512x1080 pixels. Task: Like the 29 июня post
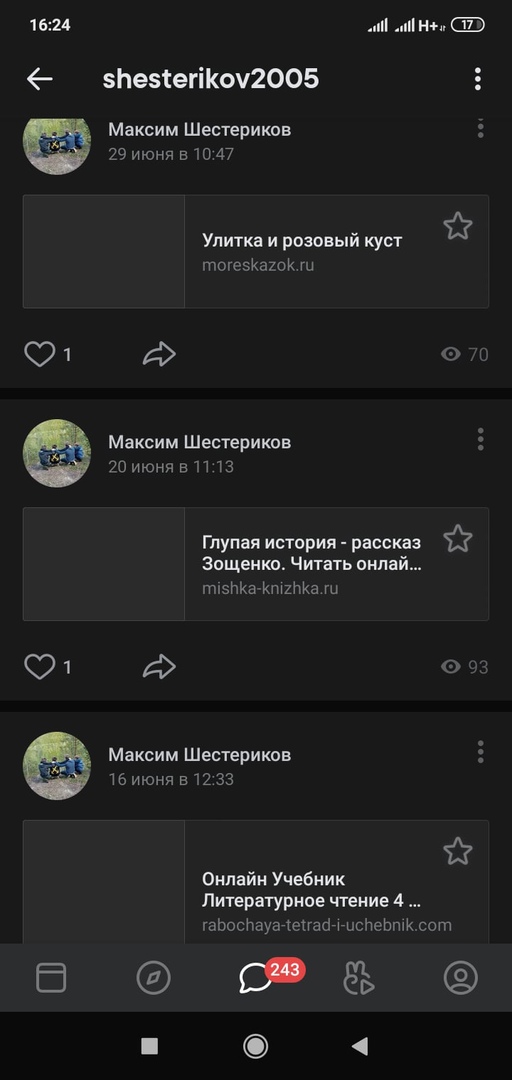pos(39,355)
